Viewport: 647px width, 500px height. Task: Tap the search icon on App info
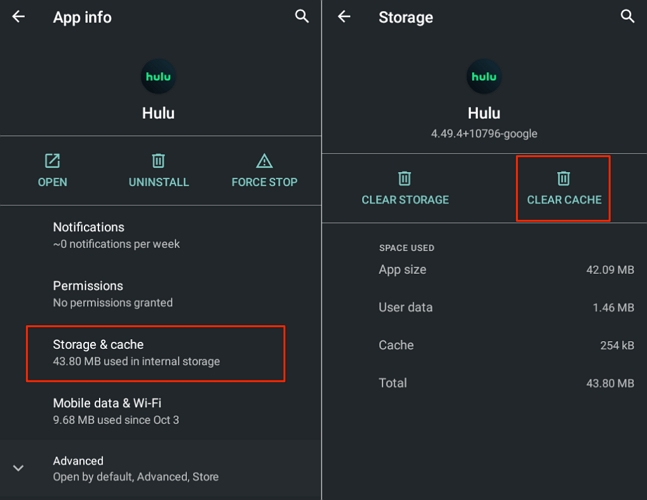[302, 17]
